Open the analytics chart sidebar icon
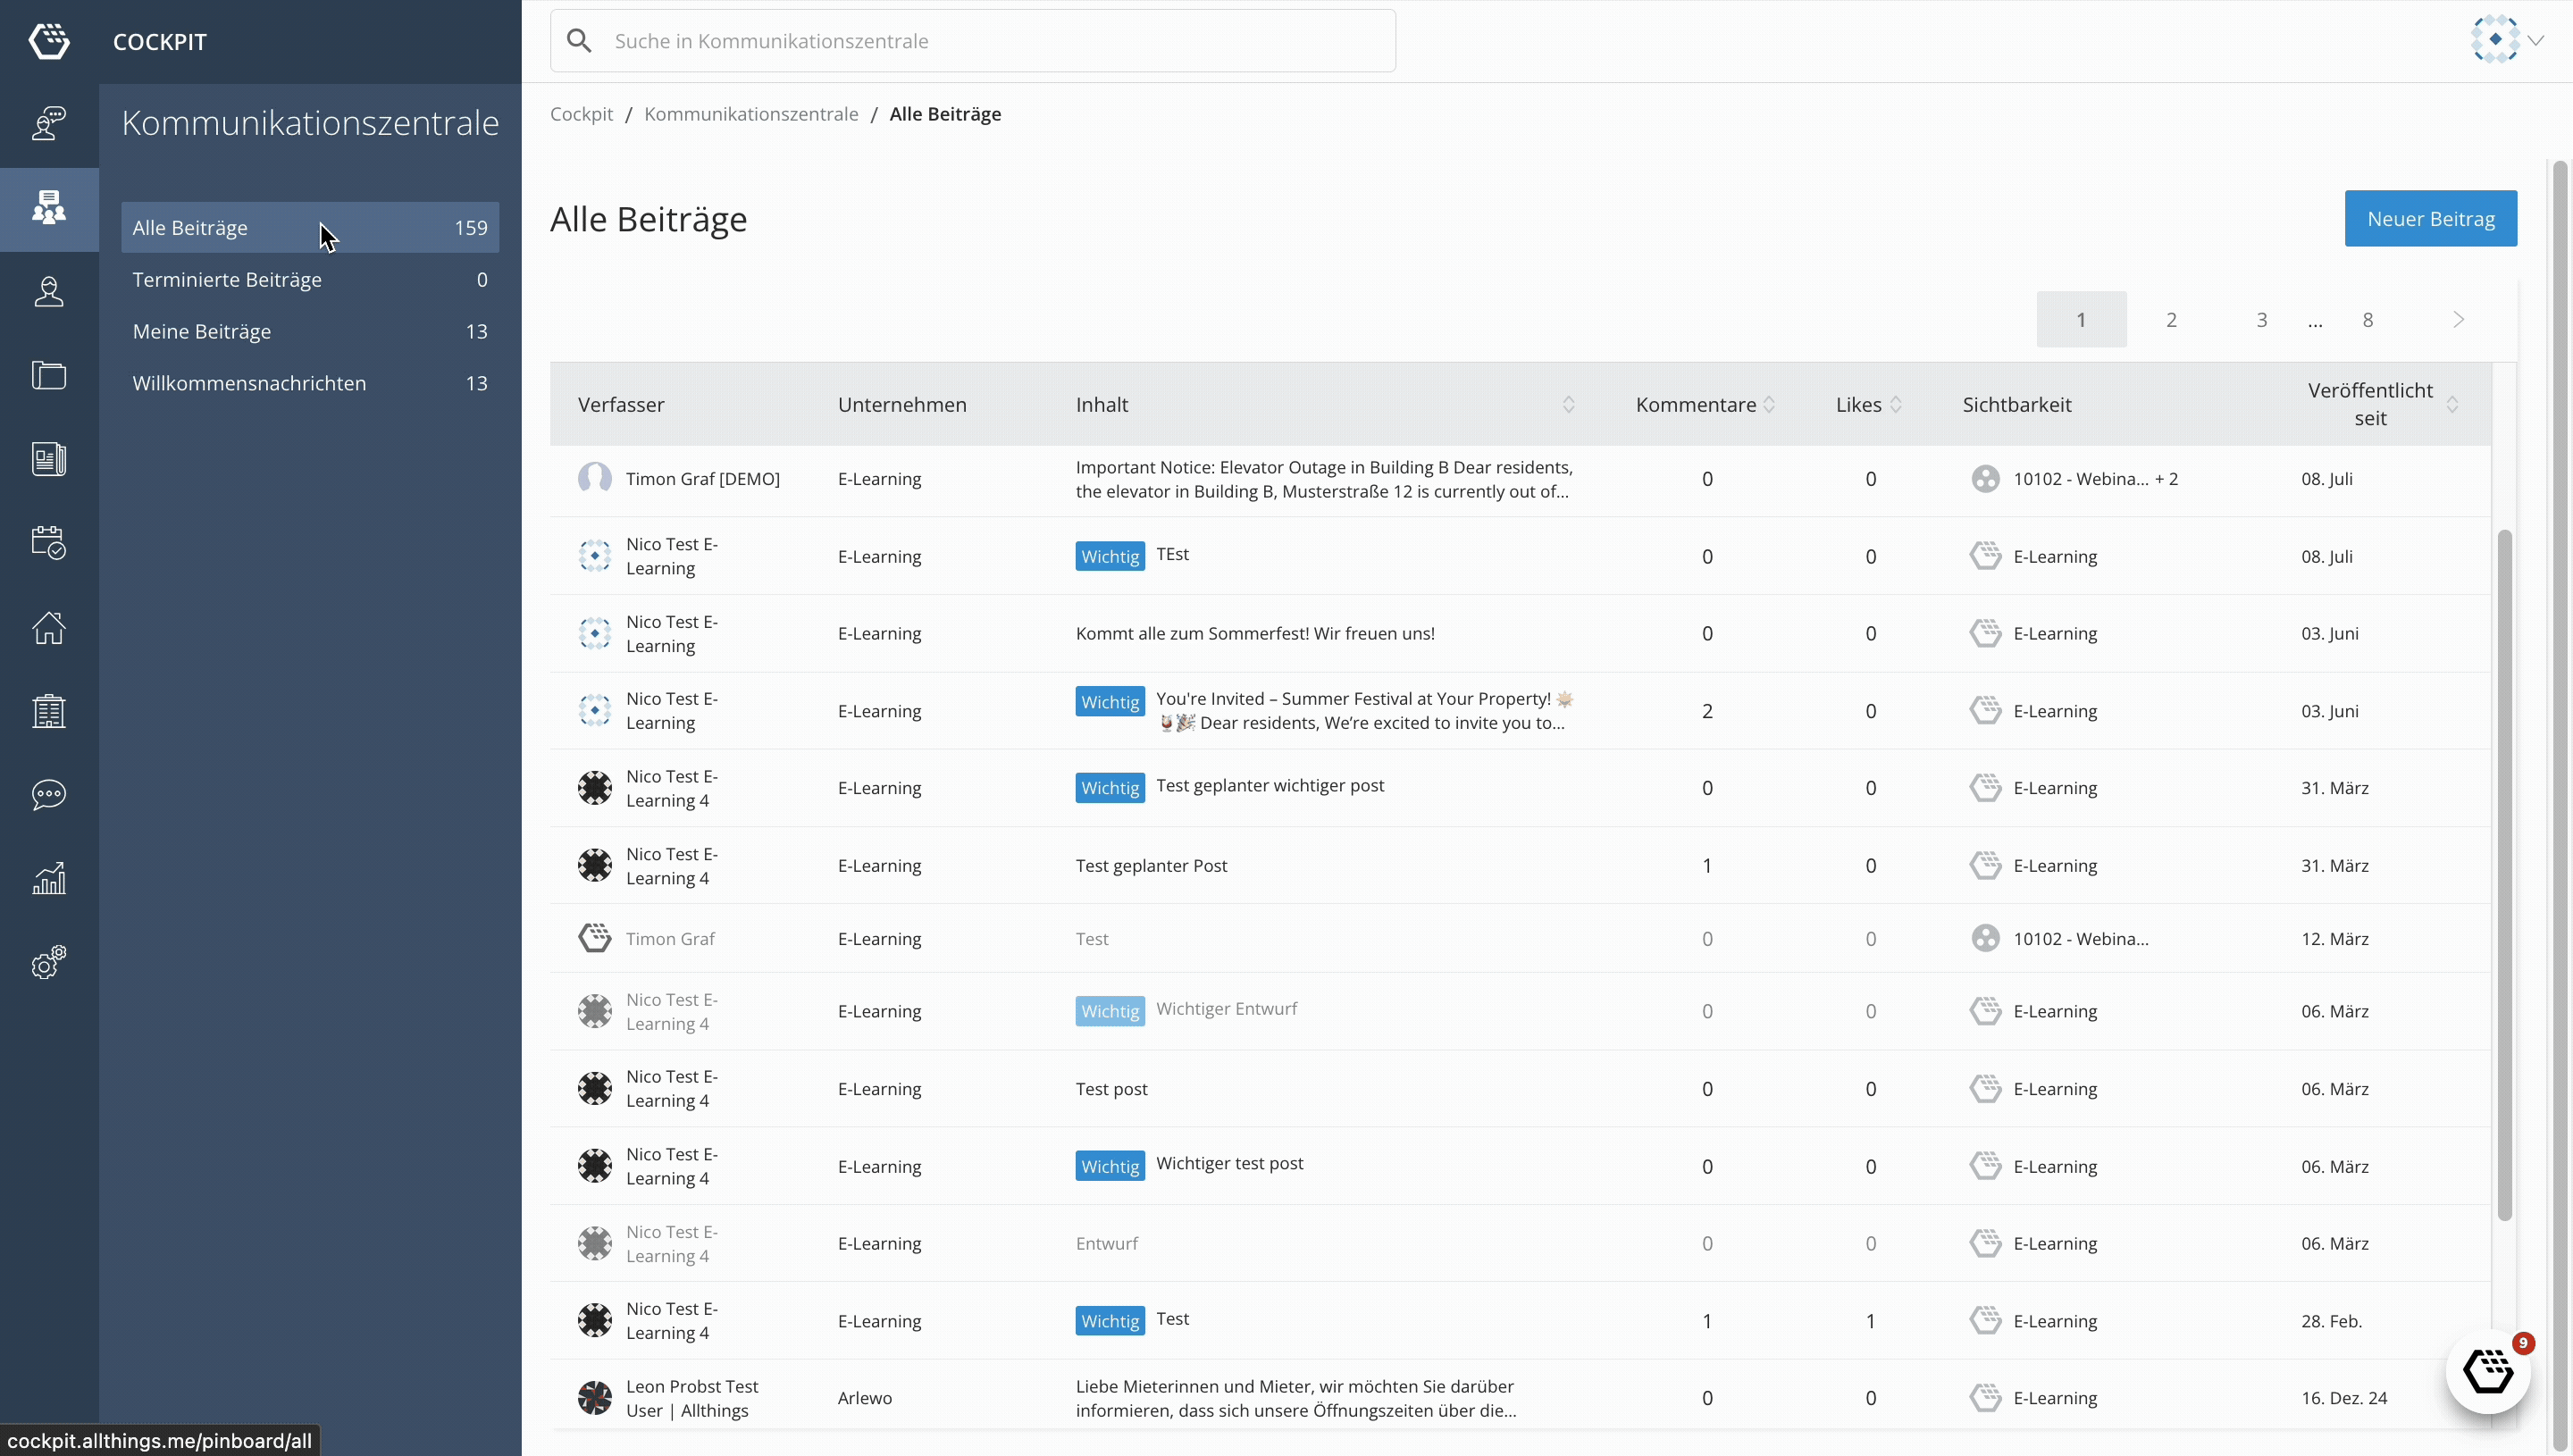The width and height of the screenshot is (2573, 1456). click(48, 879)
